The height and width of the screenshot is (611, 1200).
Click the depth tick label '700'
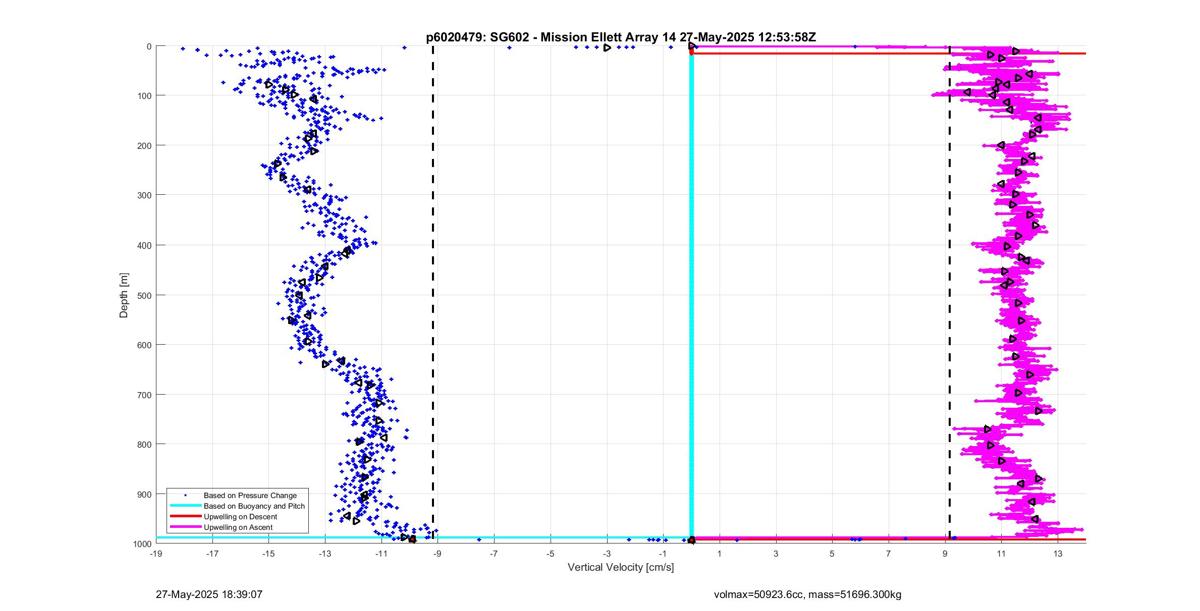click(x=143, y=395)
